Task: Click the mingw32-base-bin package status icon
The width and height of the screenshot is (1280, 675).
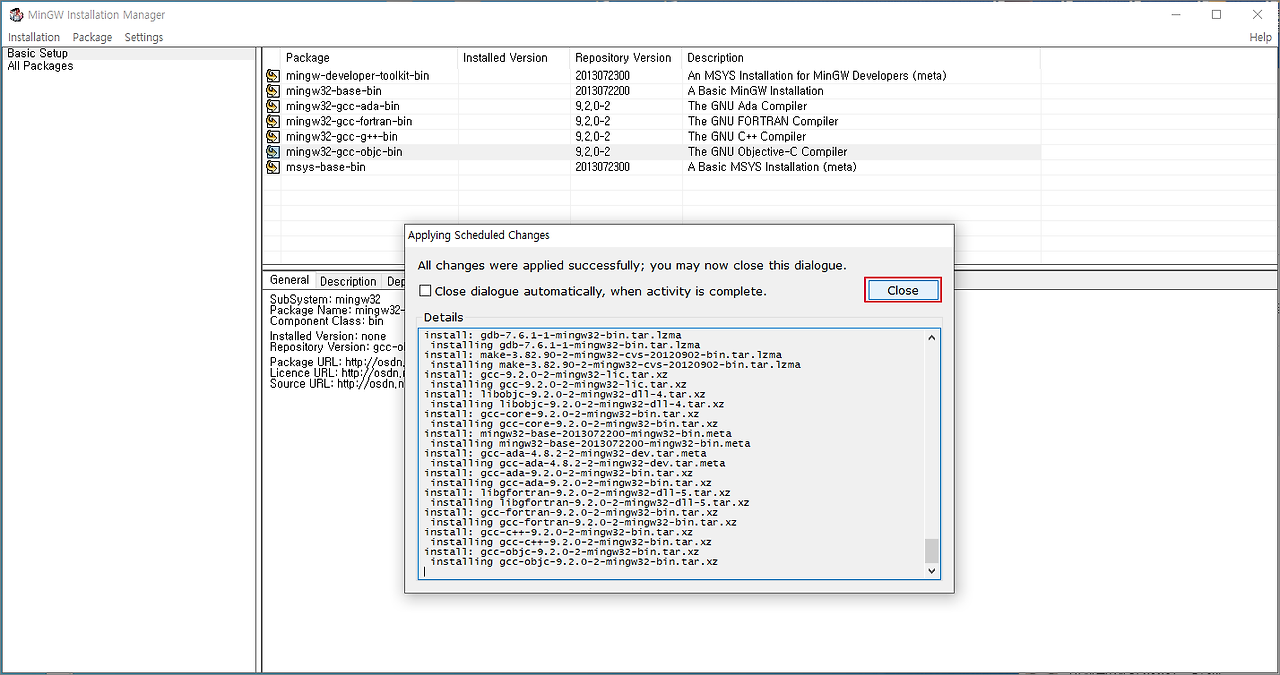Action: point(273,91)
